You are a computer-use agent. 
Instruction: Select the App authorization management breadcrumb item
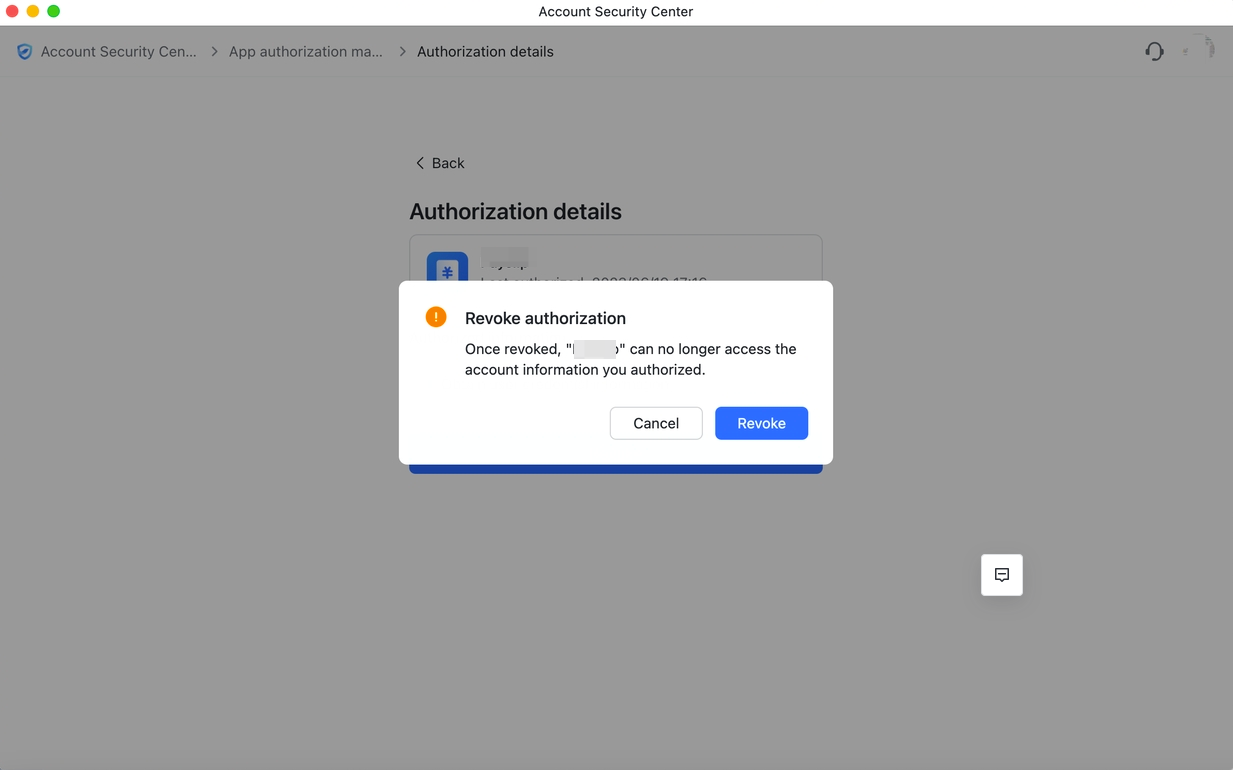(306, 51)
